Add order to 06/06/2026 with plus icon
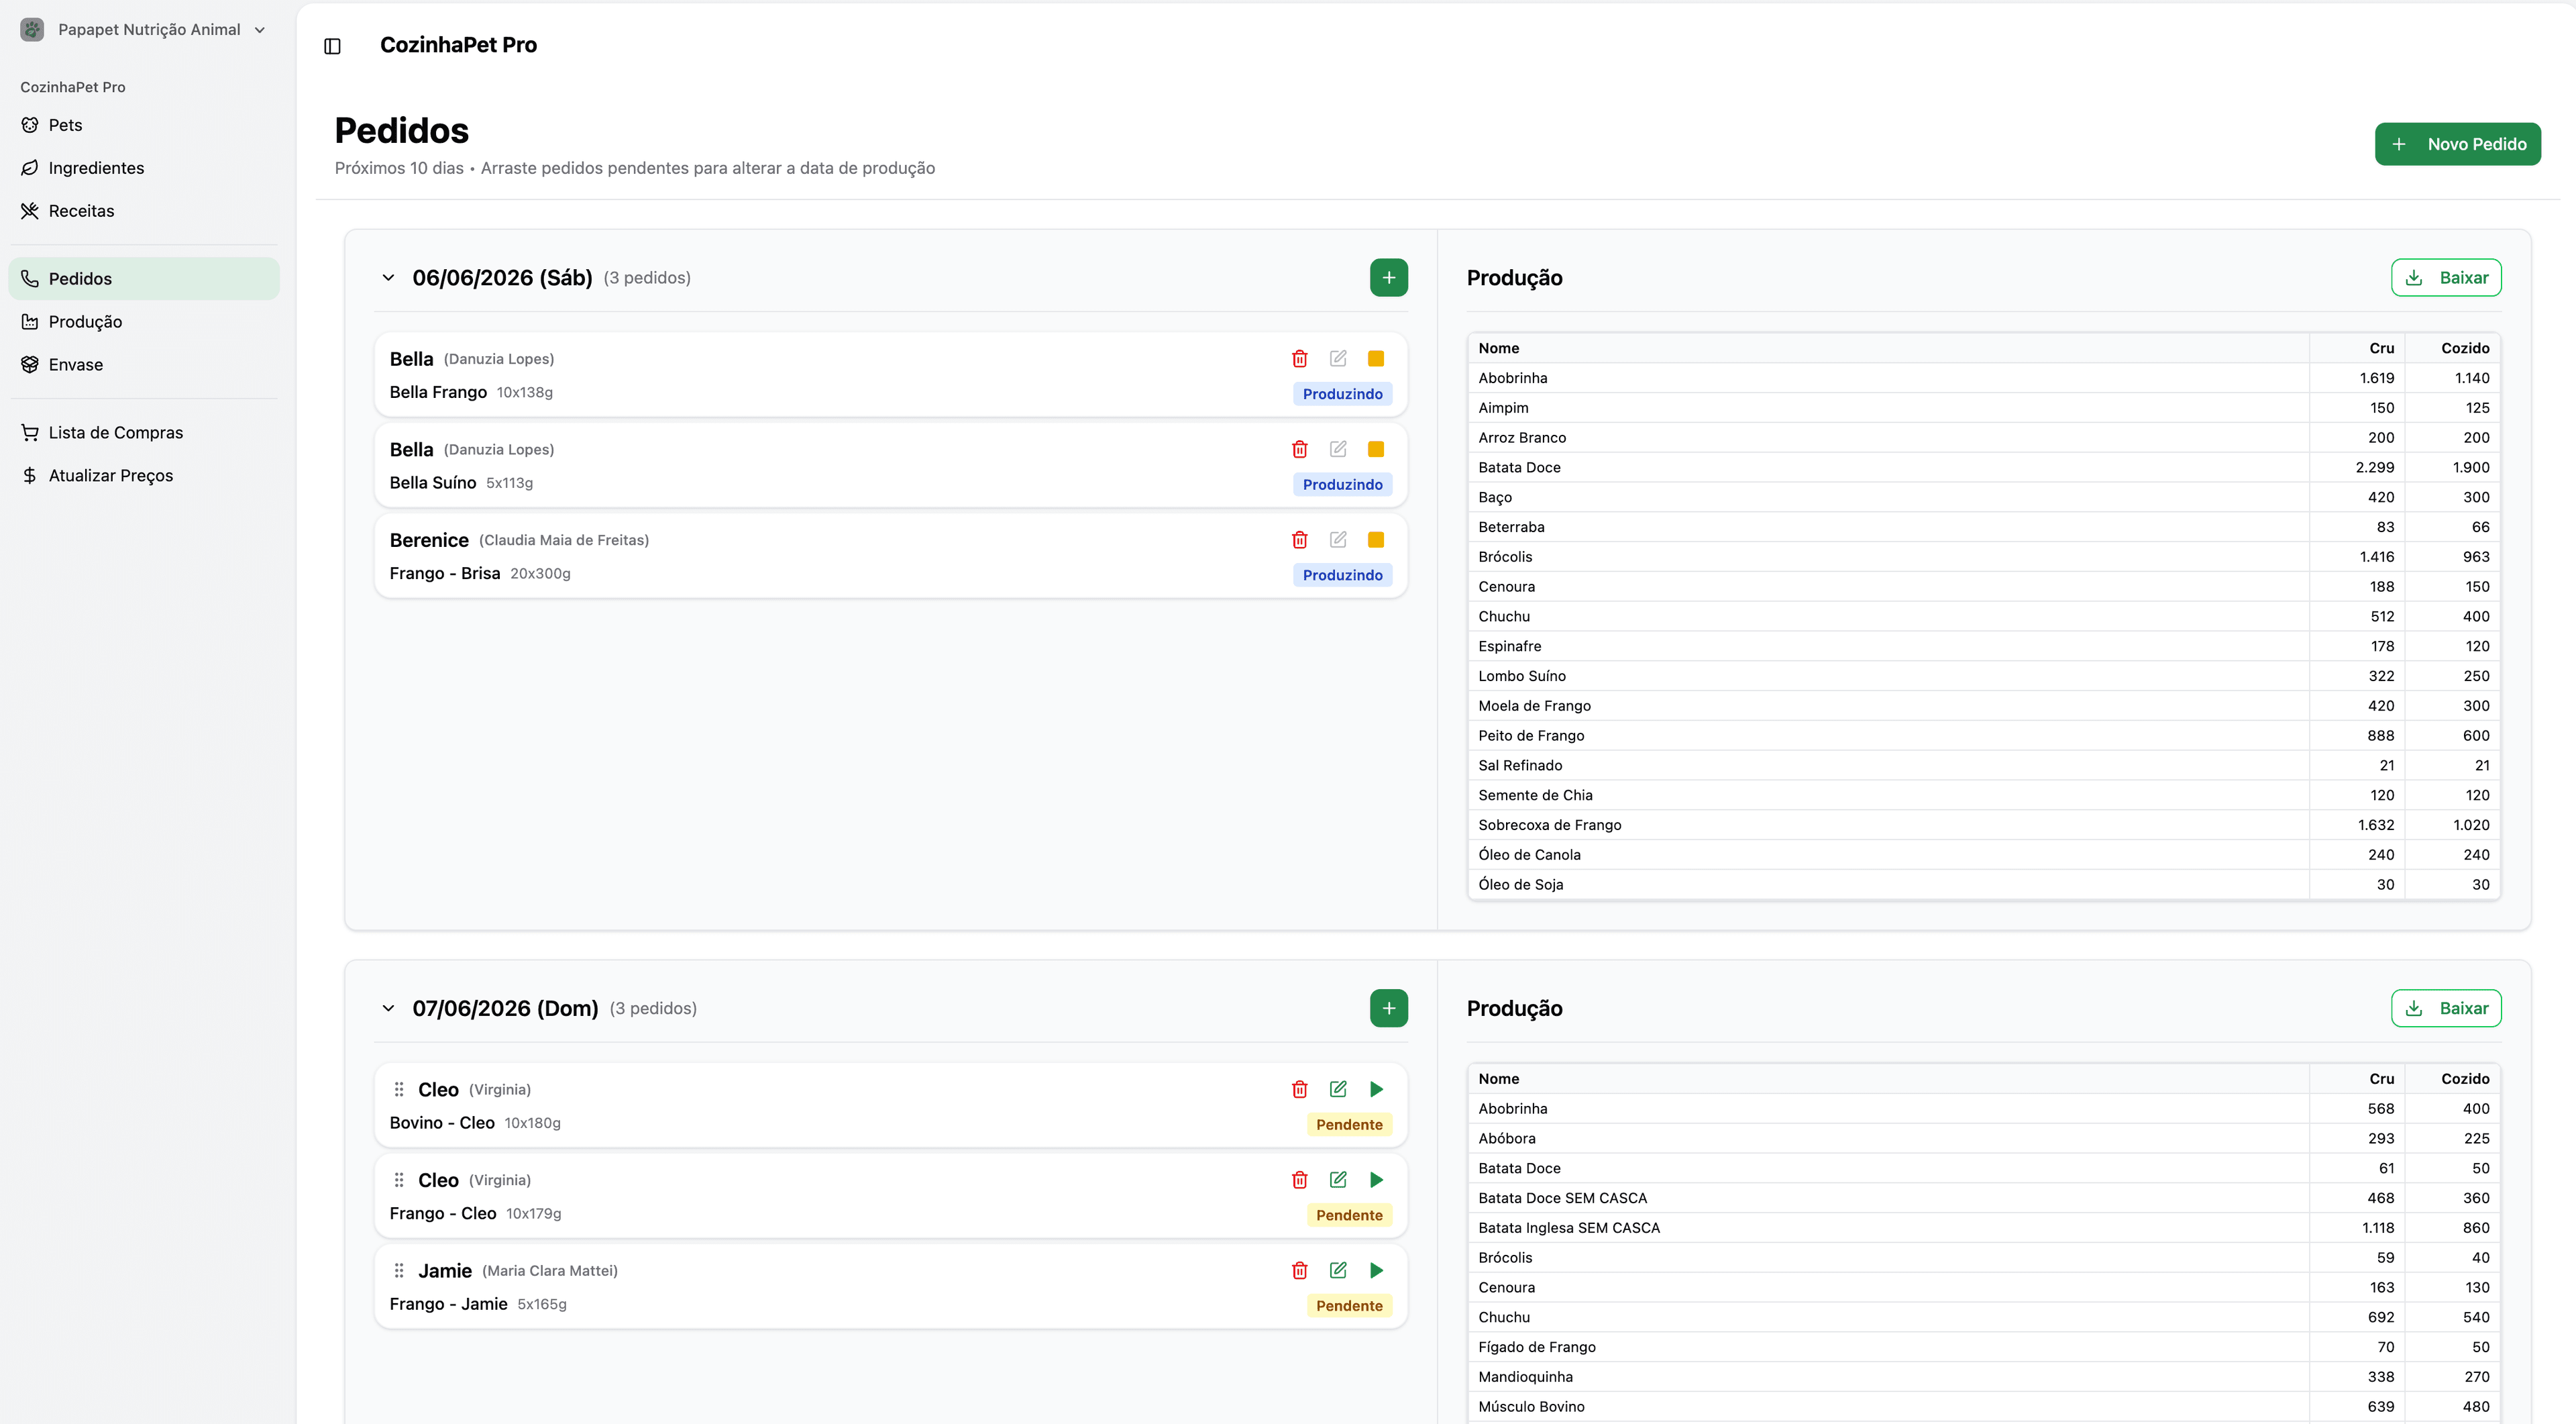 pos(1389,278)
